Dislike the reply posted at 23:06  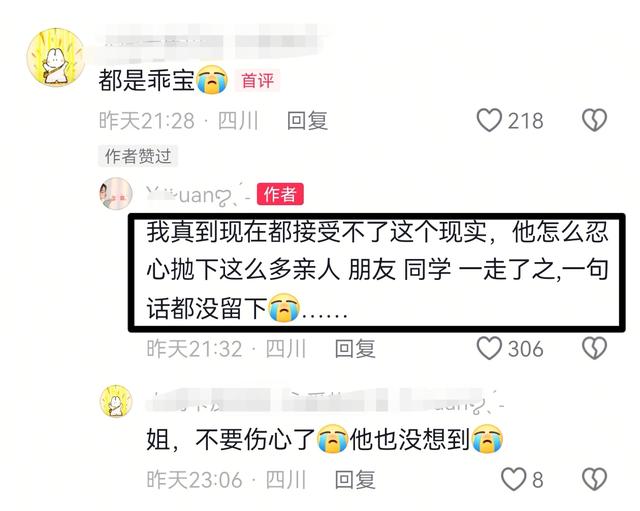click(x=594, y=479)
